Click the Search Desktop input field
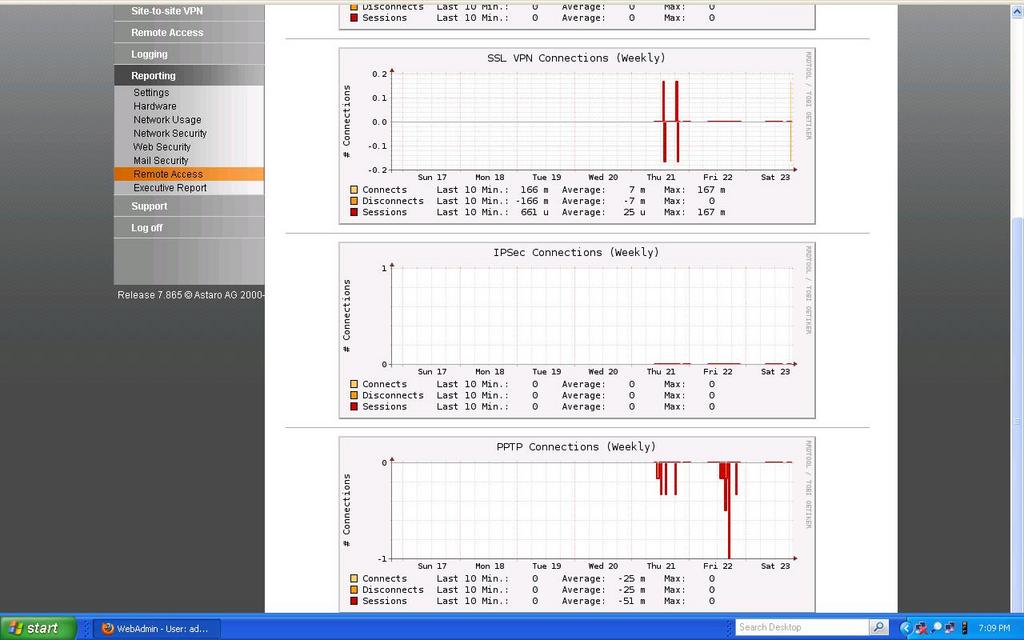Image resolution: width=1024 pixels, height=640 pixels. point(800,627)
